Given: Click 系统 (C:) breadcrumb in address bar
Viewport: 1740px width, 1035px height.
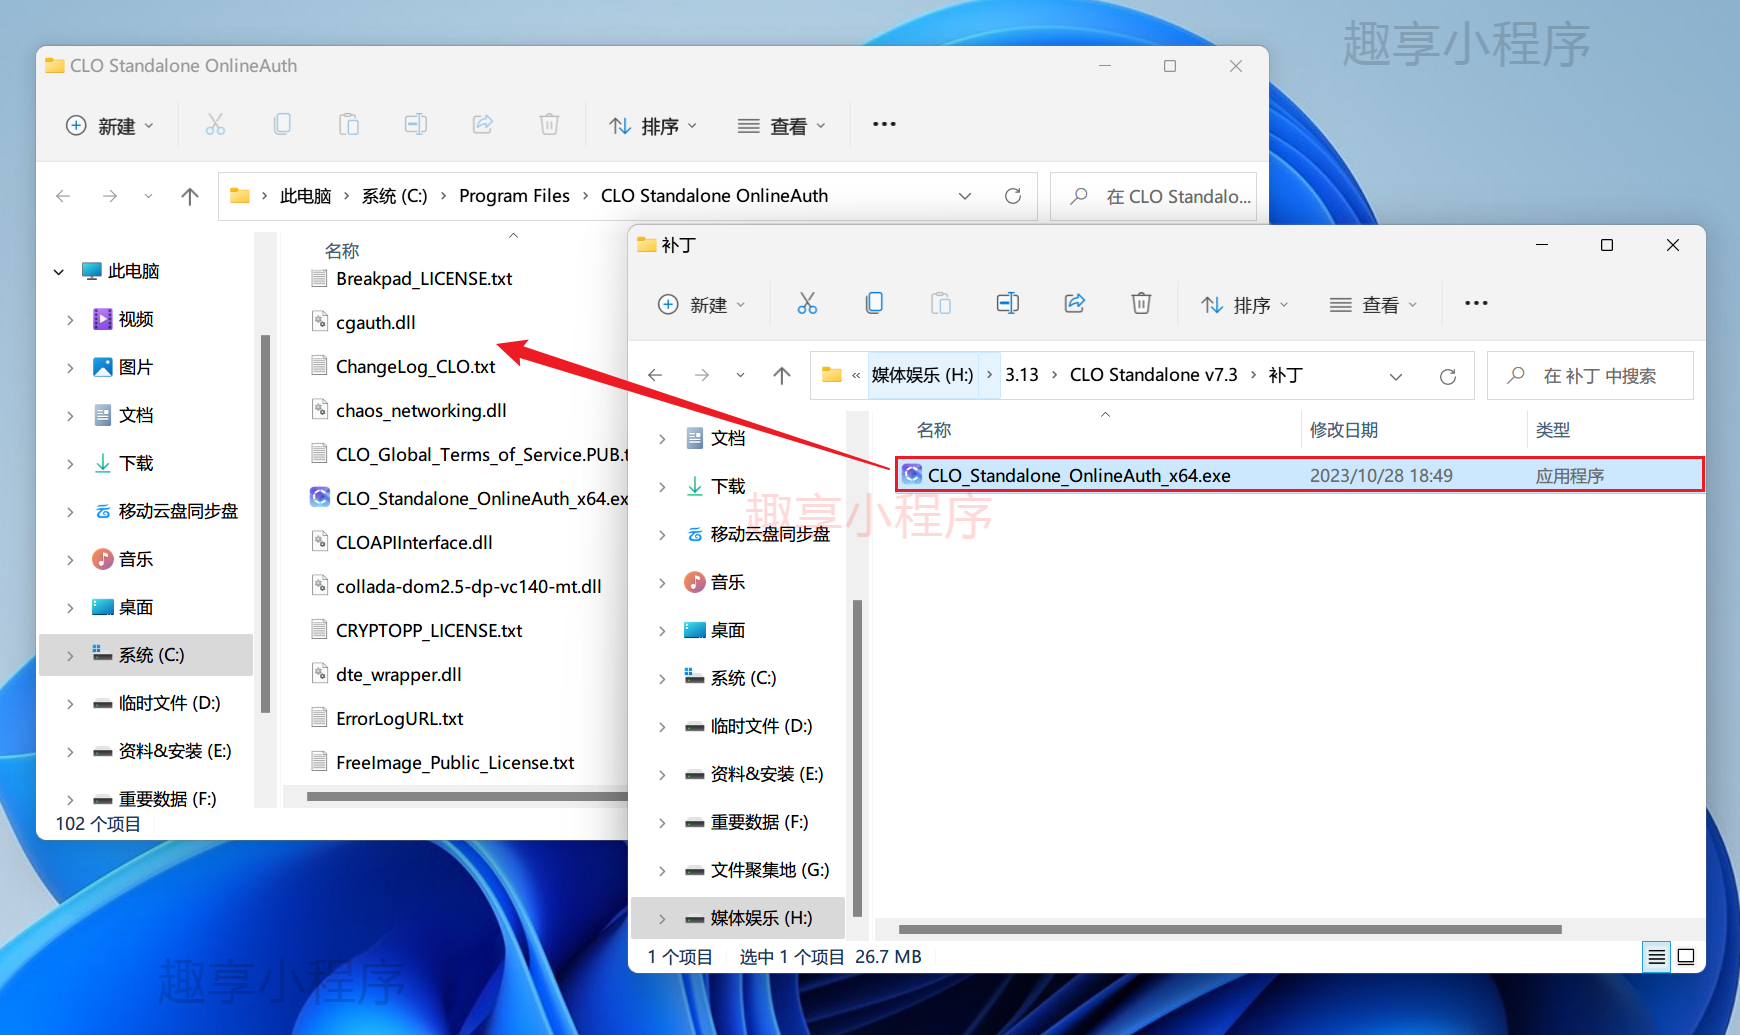Looking at the screenshot, I should pos(394,196).
